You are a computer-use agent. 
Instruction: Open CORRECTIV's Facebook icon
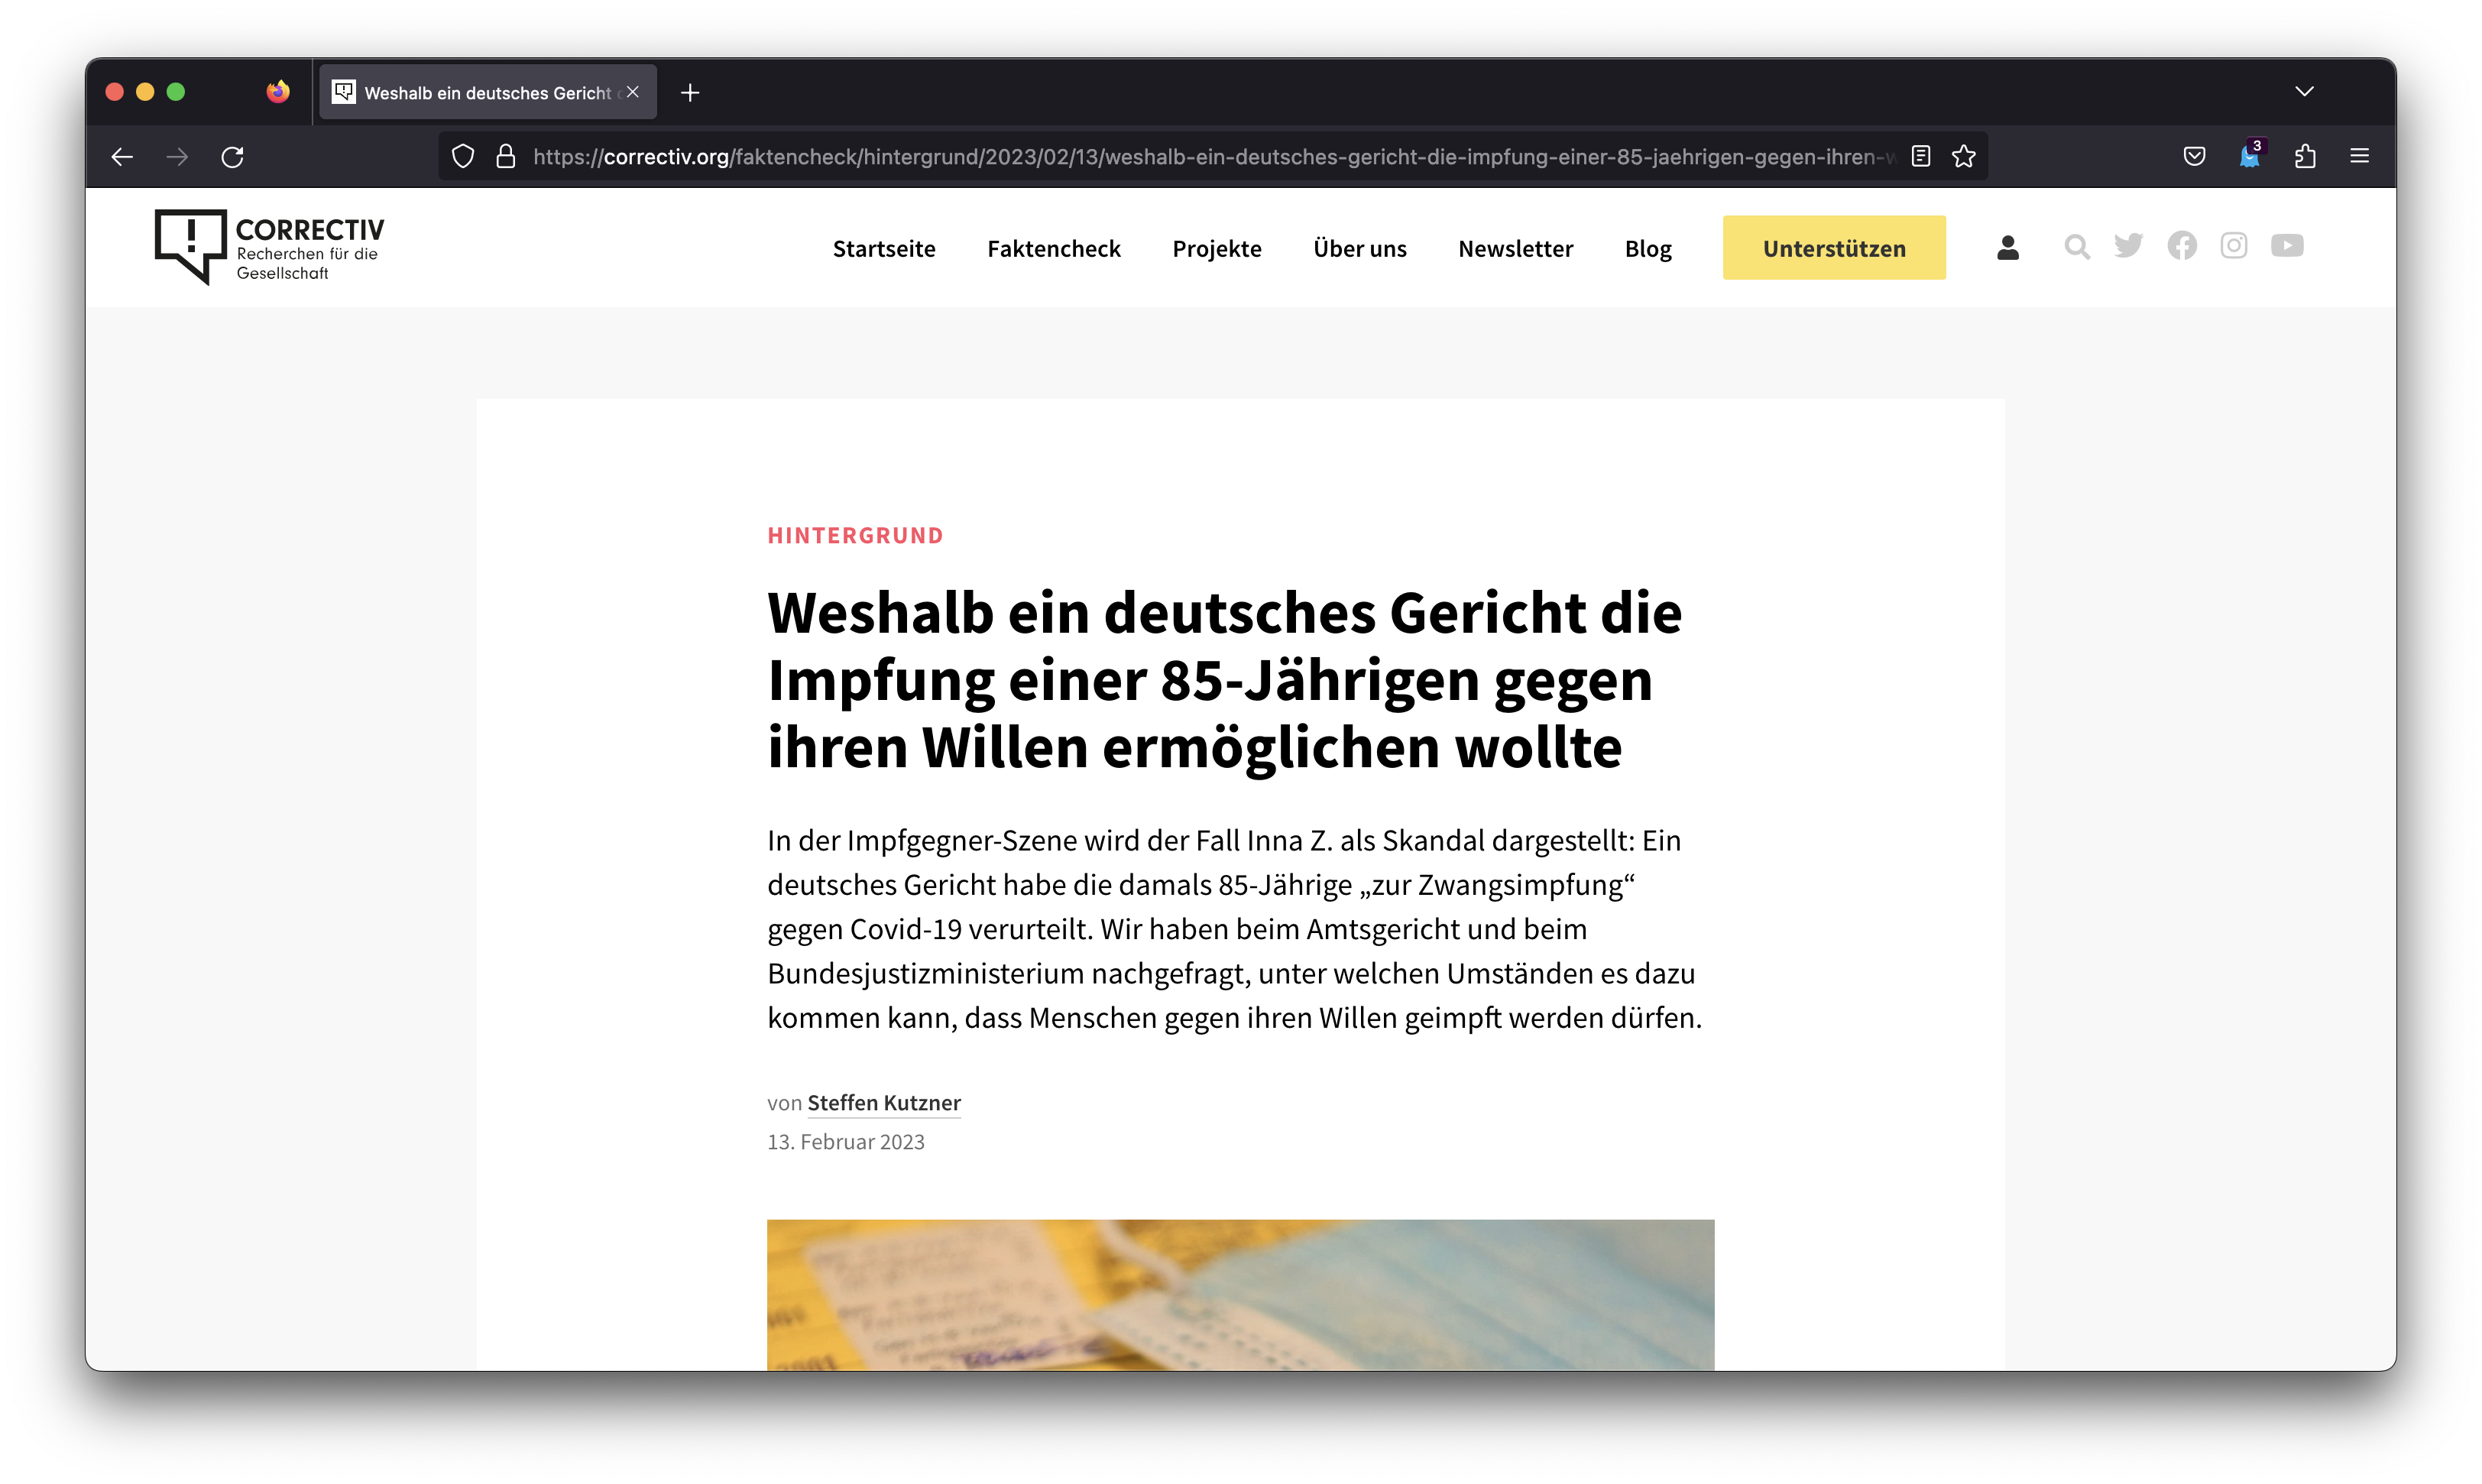[2182, 246]
